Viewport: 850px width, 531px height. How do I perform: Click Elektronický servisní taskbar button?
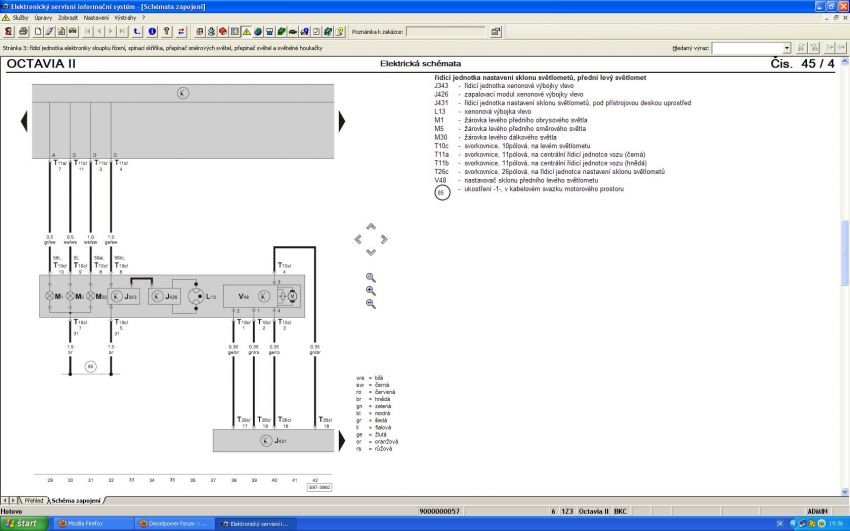256,524
